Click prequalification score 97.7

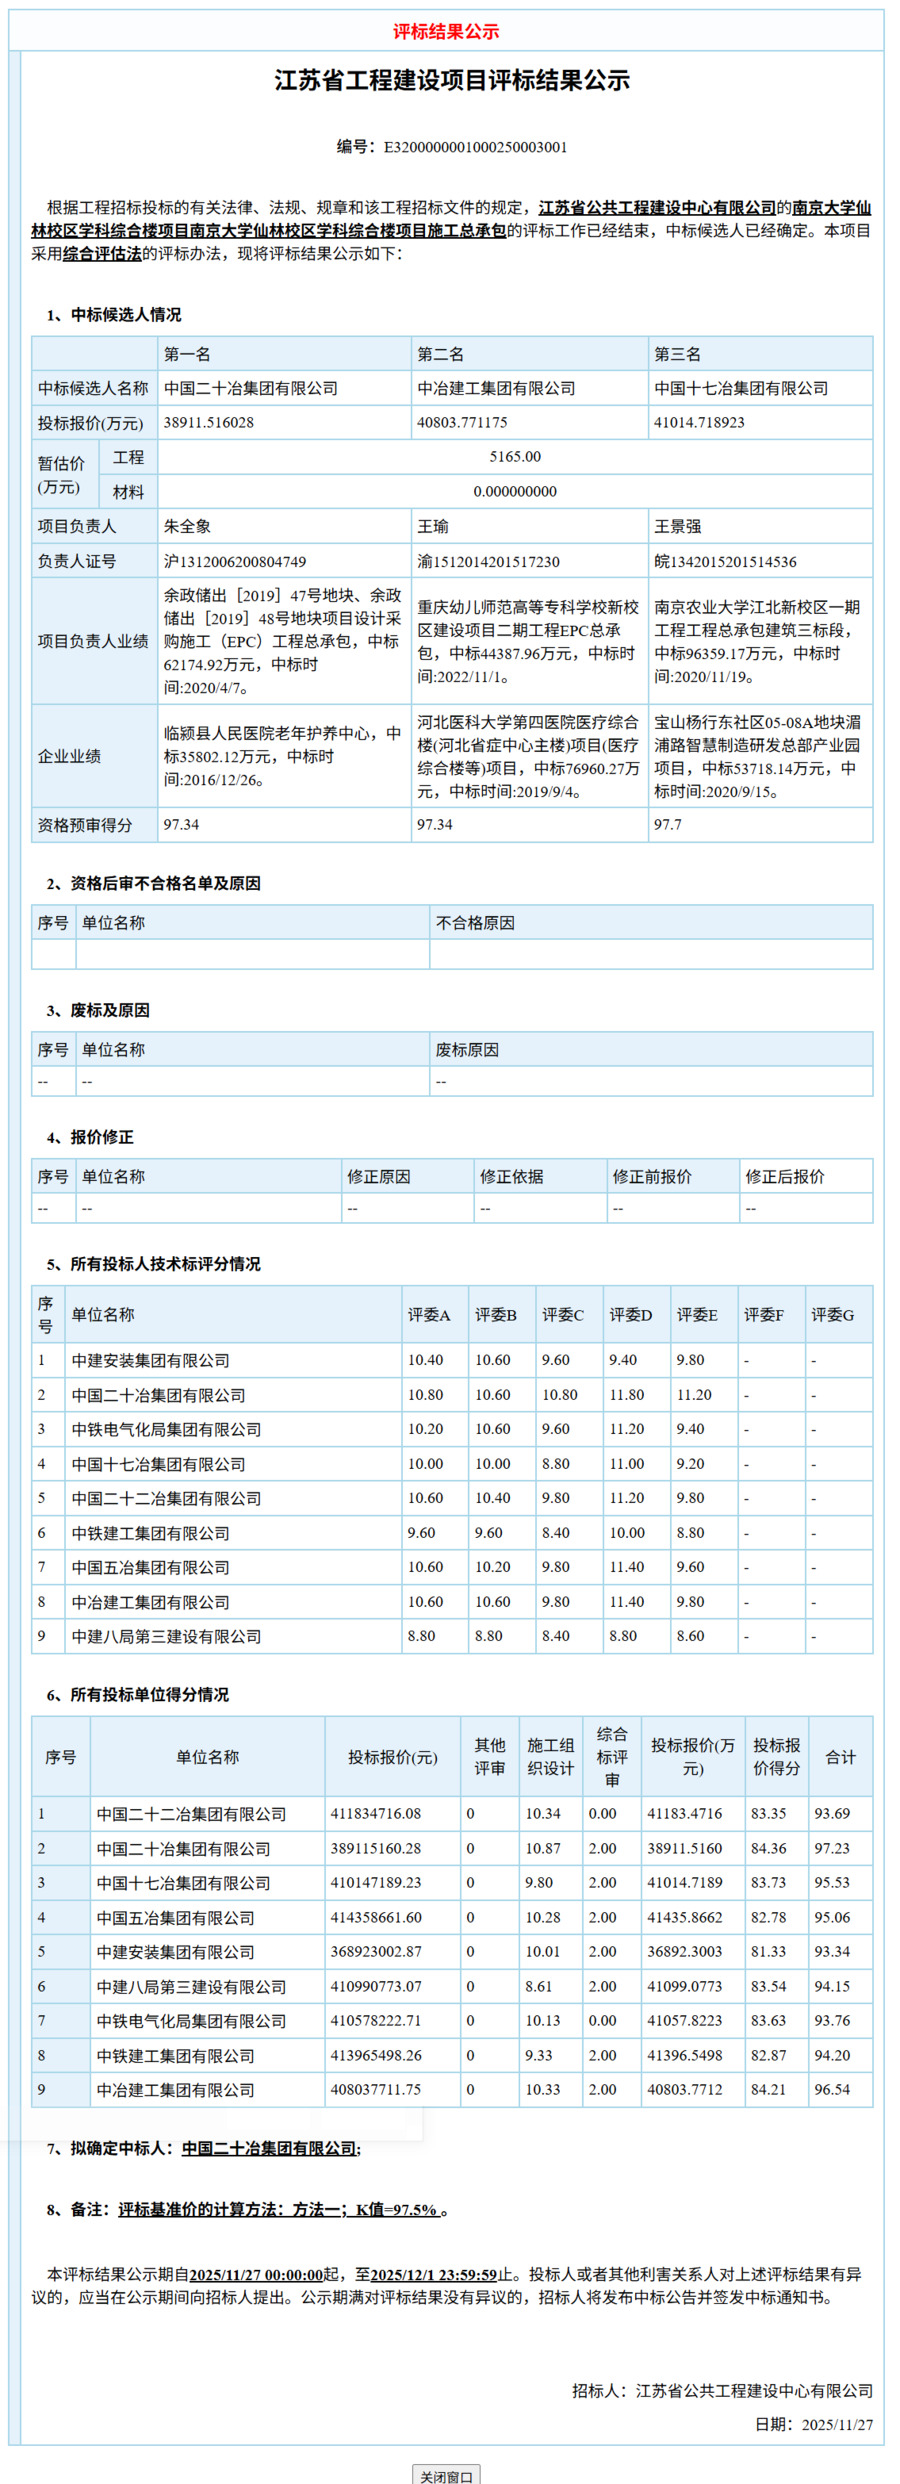(668, 825)
